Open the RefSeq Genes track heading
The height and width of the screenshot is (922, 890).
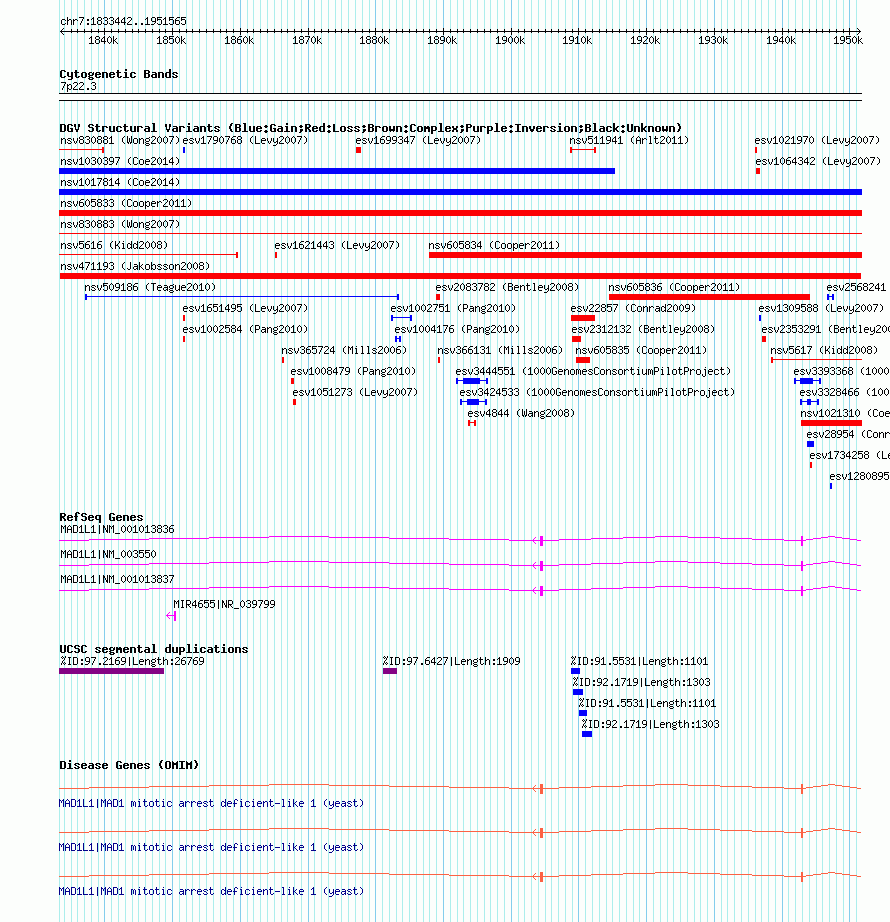click(x=101, y=517)
